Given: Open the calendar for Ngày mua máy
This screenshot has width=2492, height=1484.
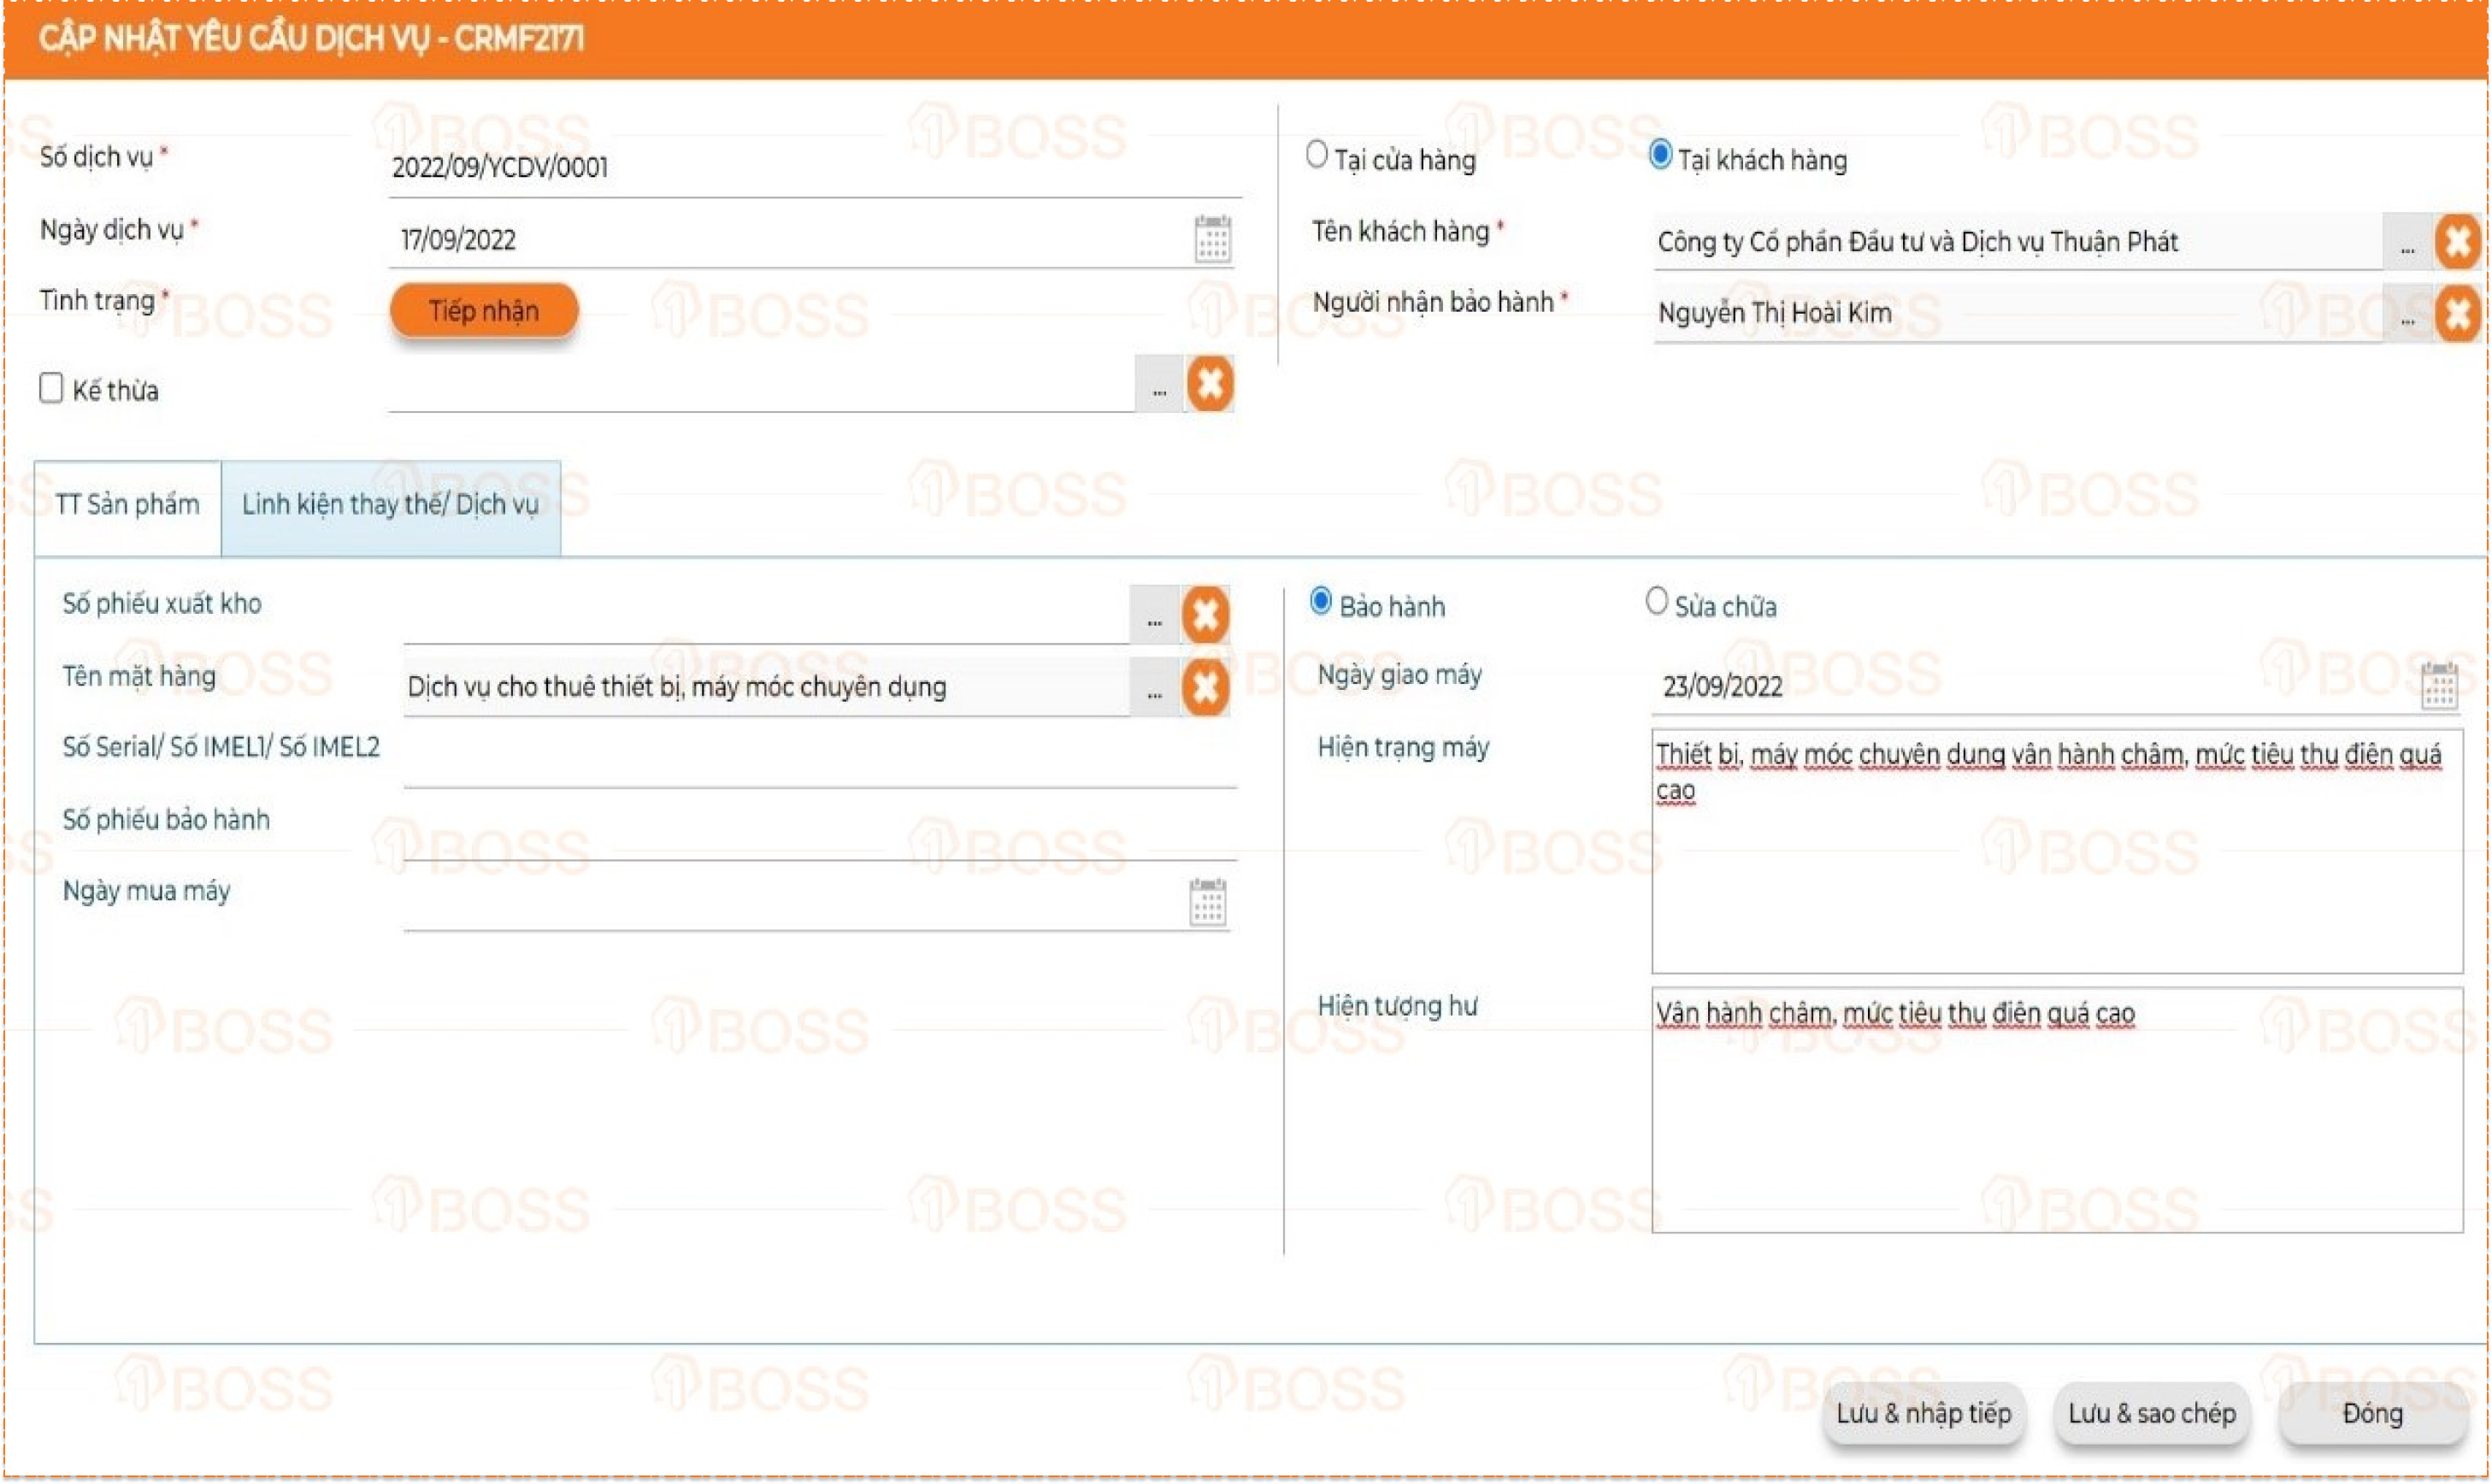Looking at the screenshot, I should pos(1210,899).
